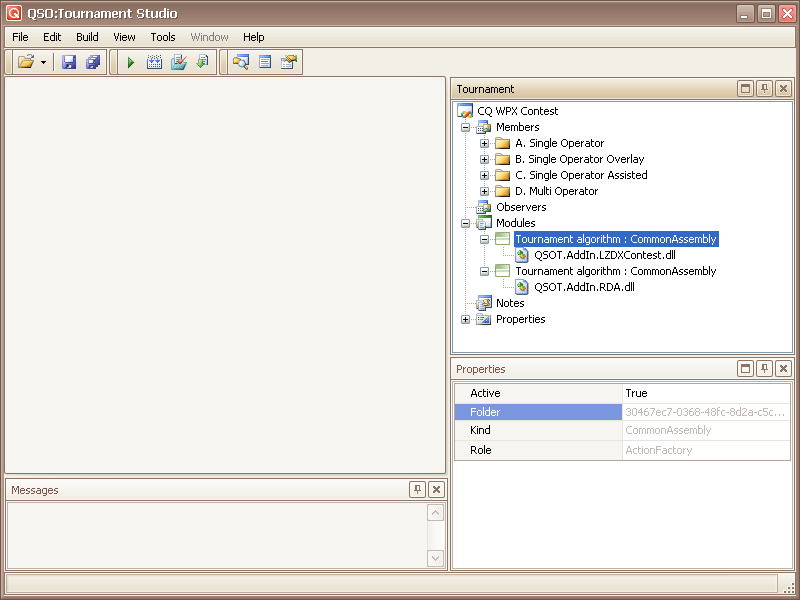Open the Tools menu
Image resolution: width=800 pixels, height=600 pixels.
[x=163, y=37]
